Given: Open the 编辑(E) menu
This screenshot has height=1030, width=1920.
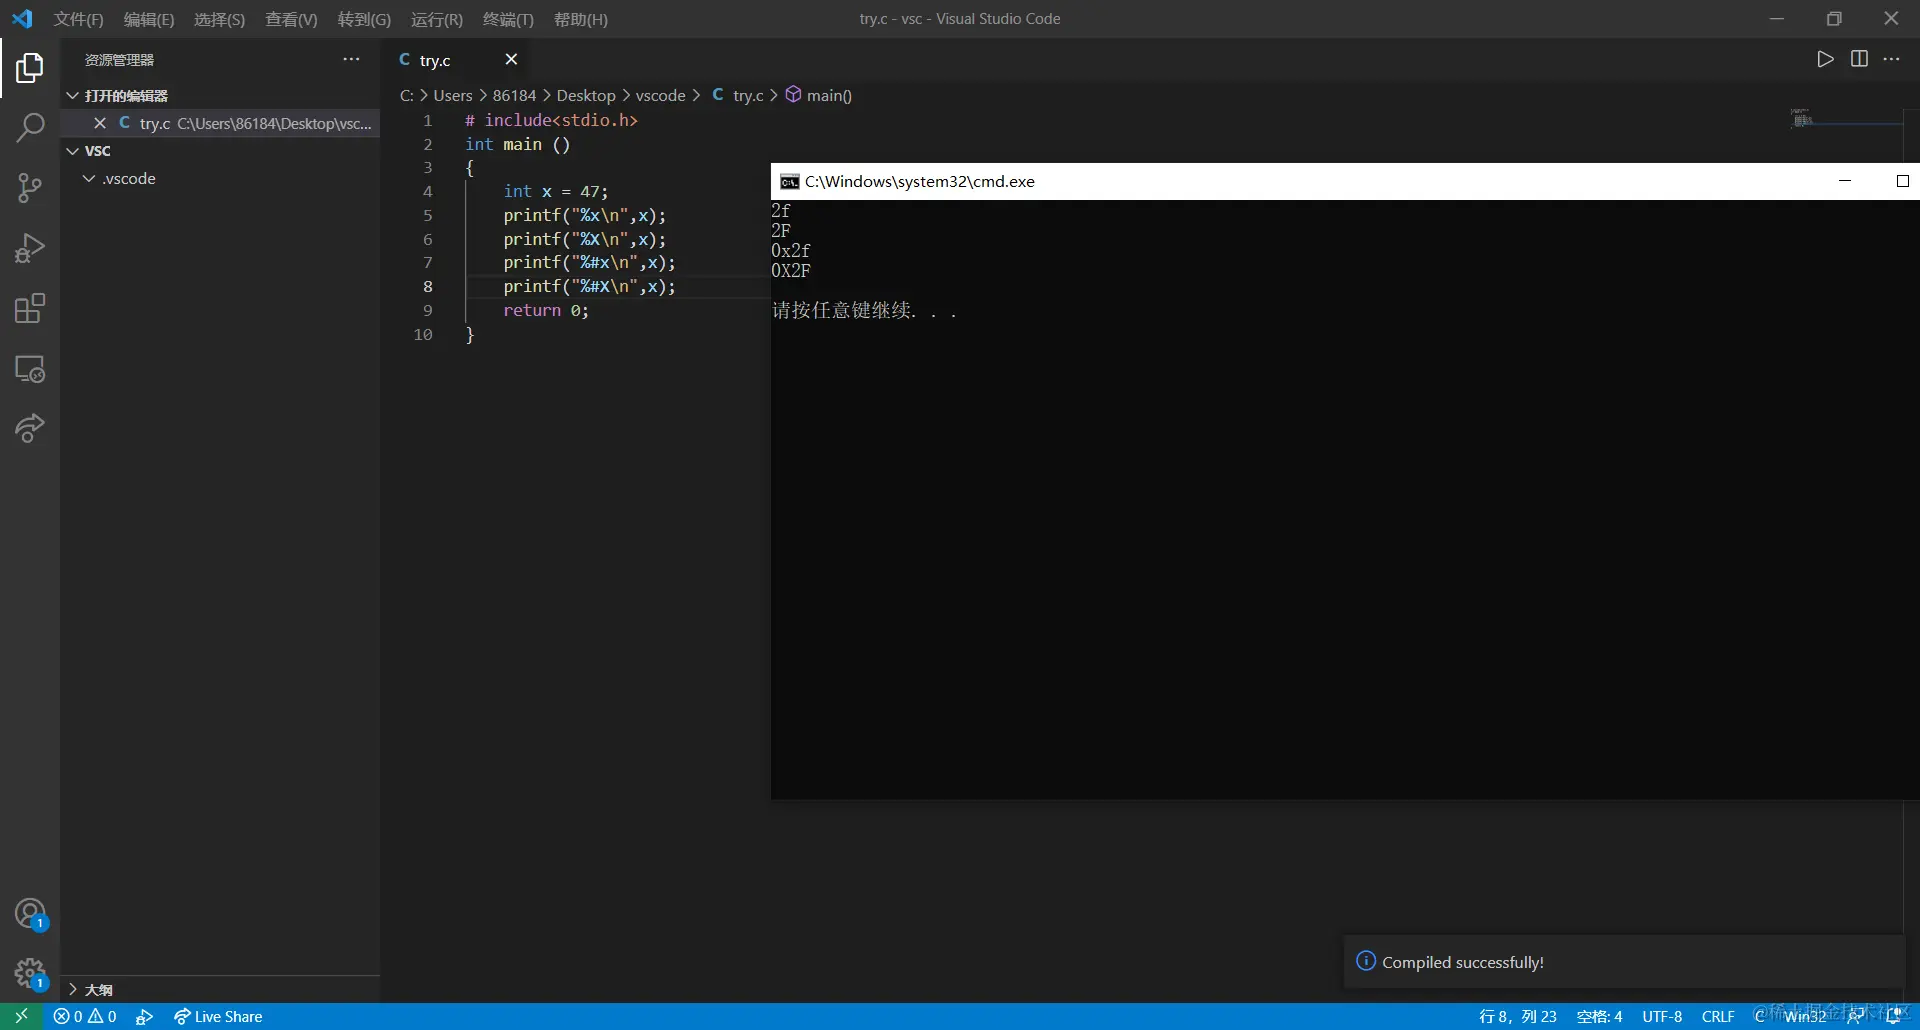Looking at the screenshot, I should tap(149, 19).
